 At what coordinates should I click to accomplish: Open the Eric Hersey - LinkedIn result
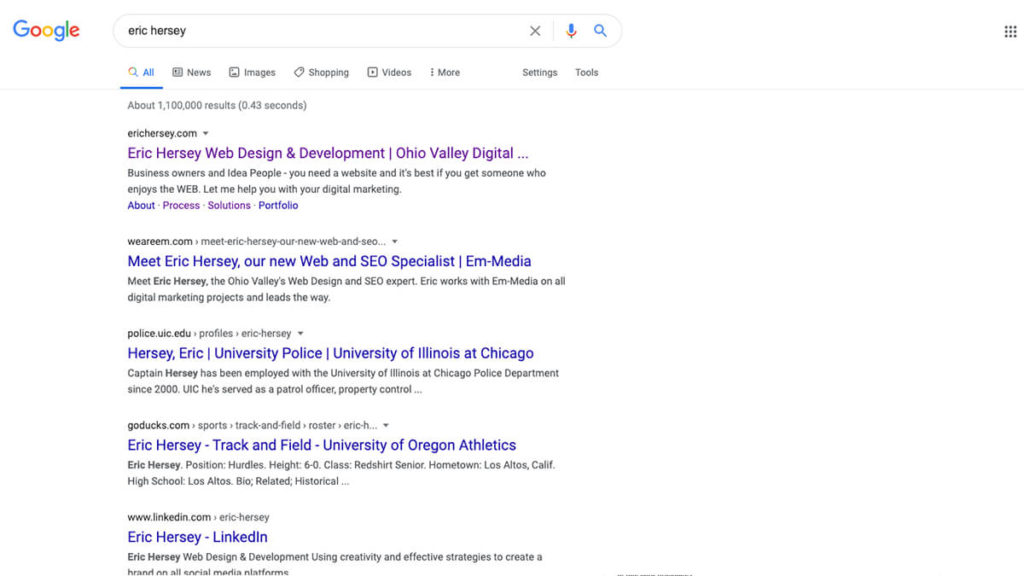coord(197,537)
